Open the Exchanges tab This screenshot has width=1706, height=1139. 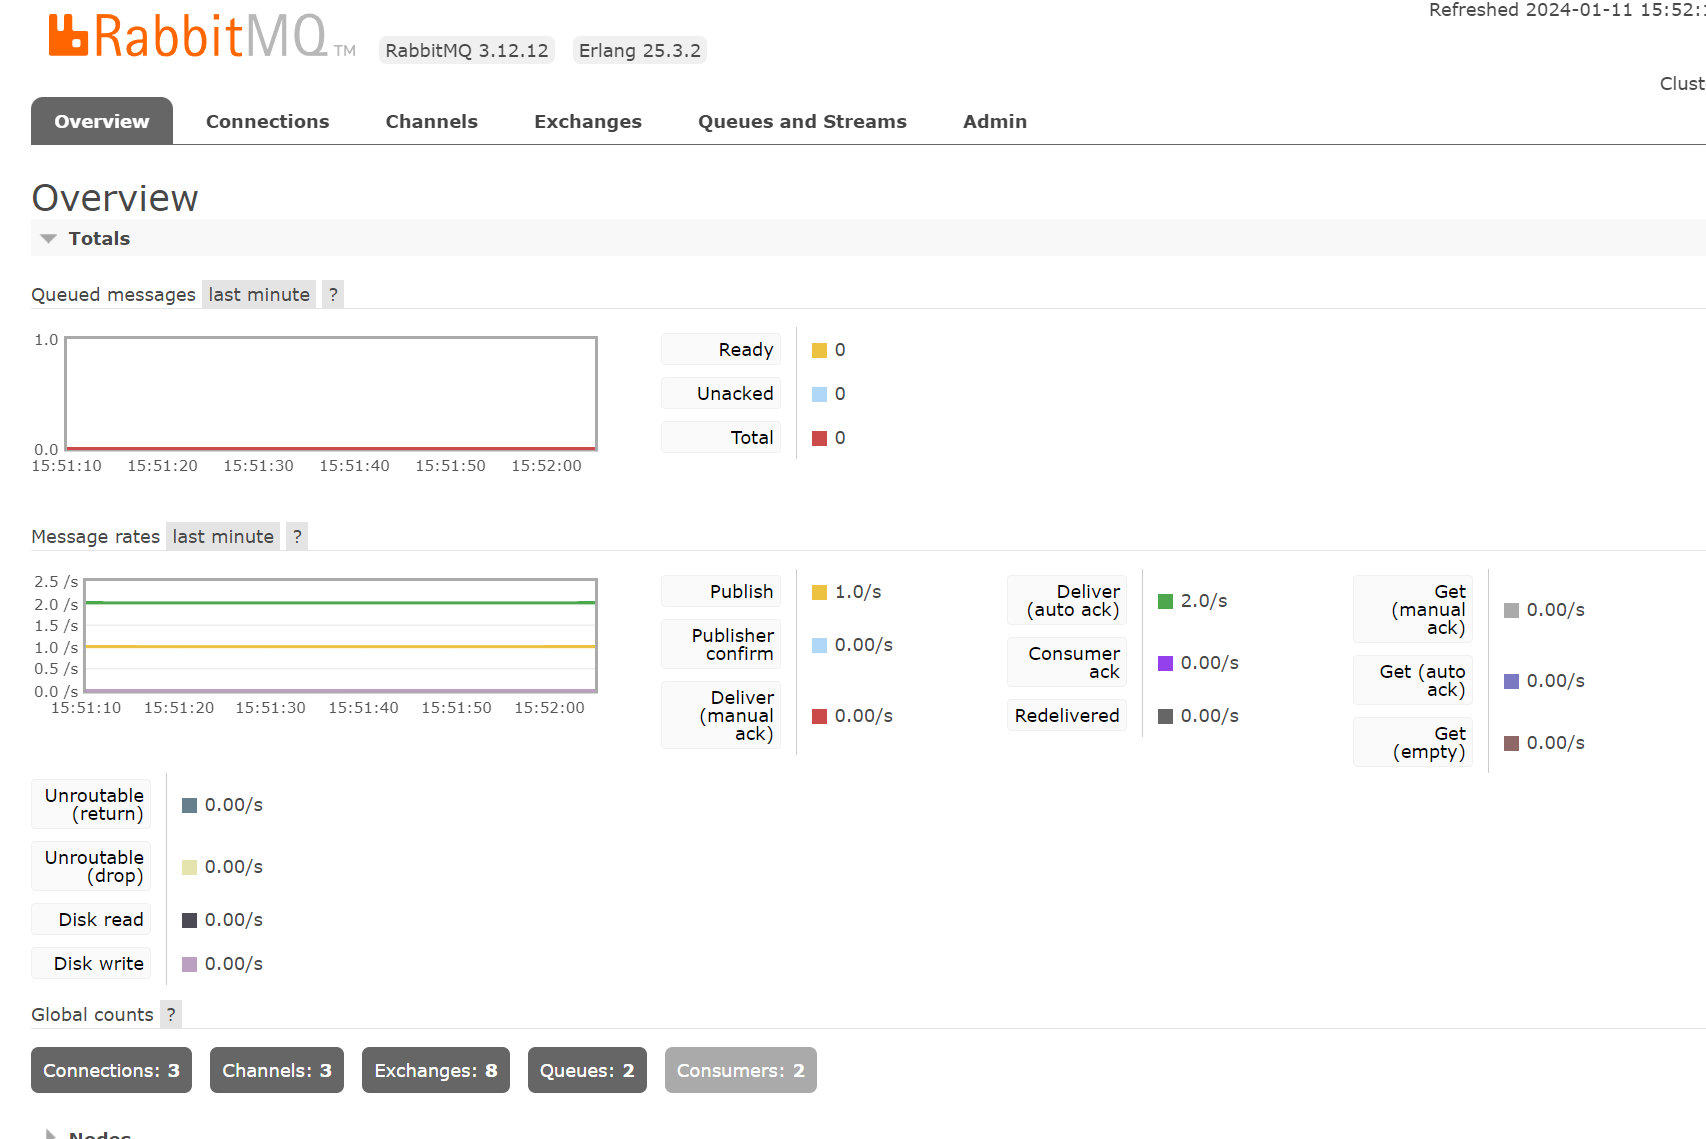point(588,121)
